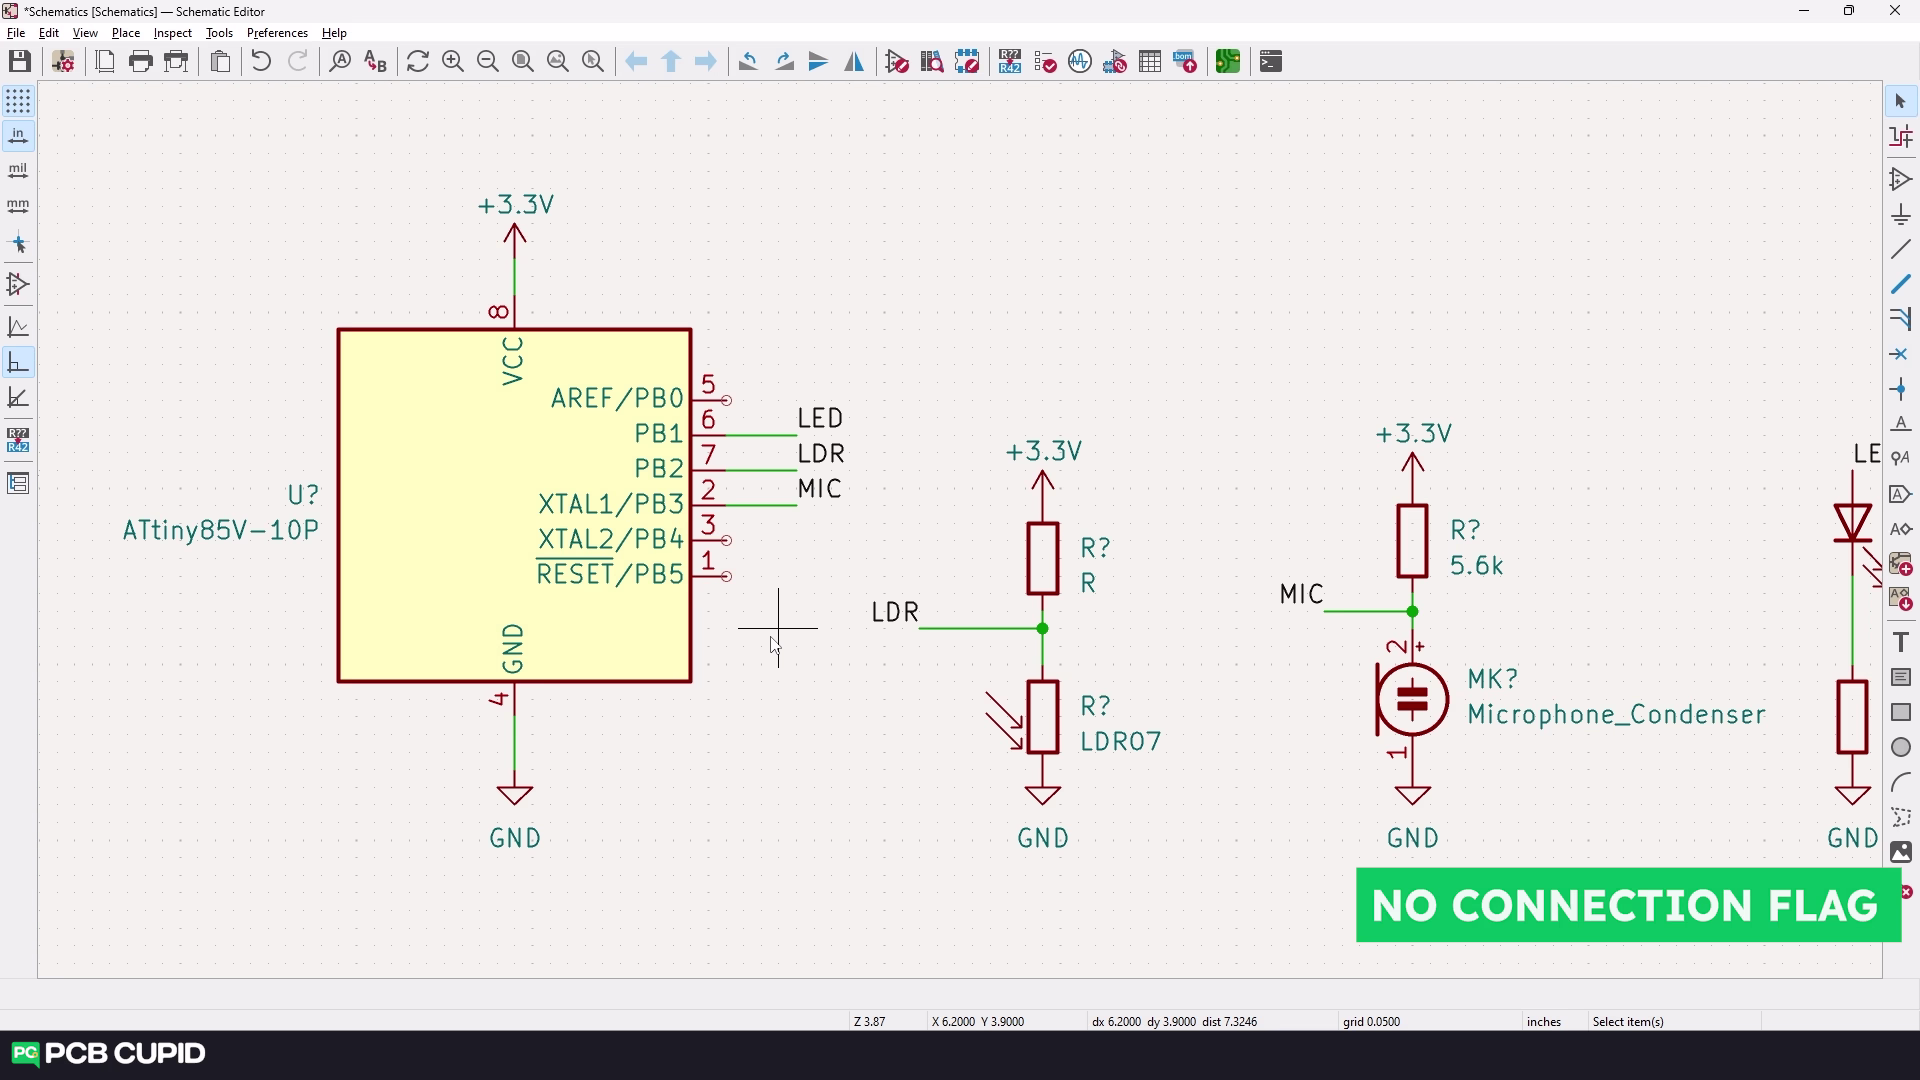Select the Add power symbol tool

coord(1900,215)
